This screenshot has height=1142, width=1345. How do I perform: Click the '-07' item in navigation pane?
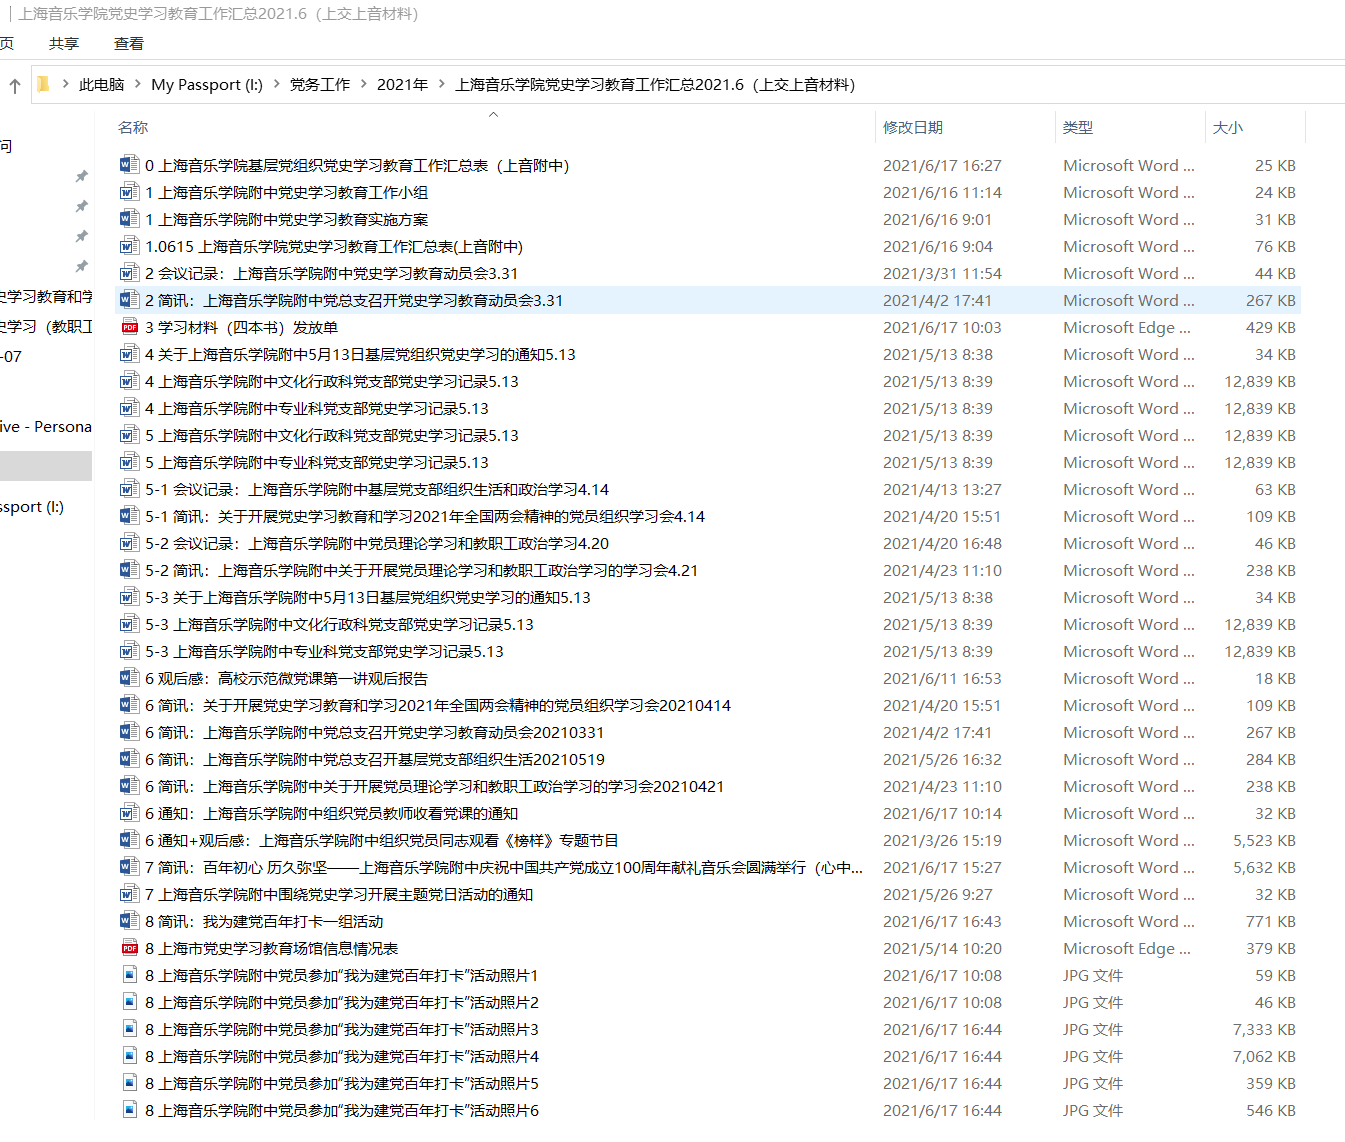tap(11, 357)
